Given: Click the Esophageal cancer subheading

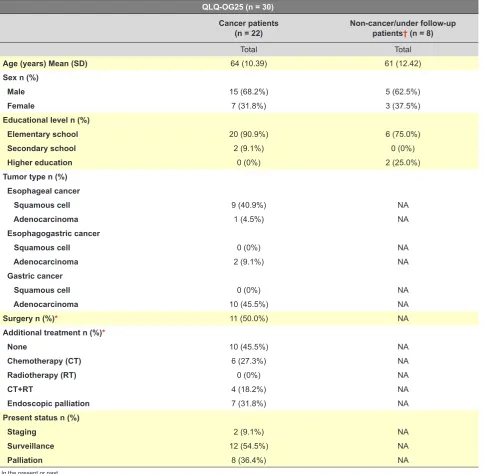Looking at the screenshot, I should [x=44, y=191].
